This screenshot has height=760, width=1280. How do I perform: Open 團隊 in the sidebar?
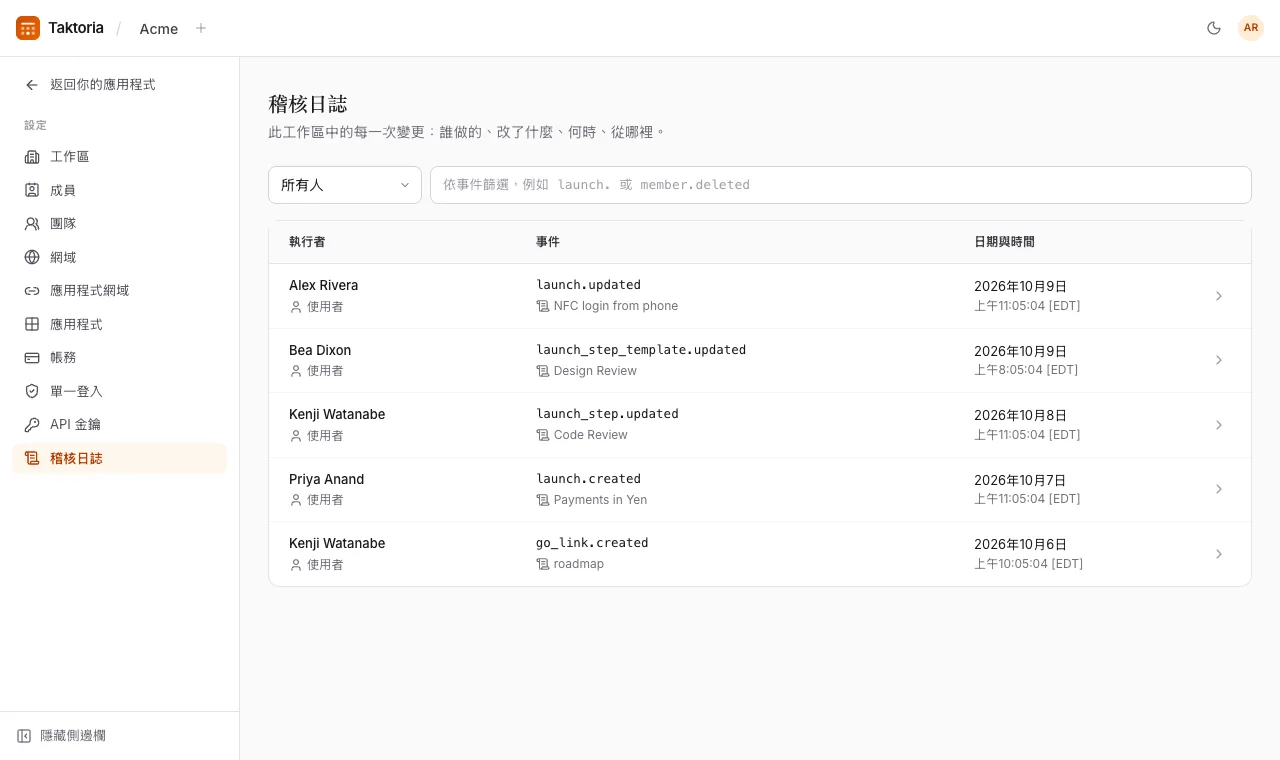119,224
